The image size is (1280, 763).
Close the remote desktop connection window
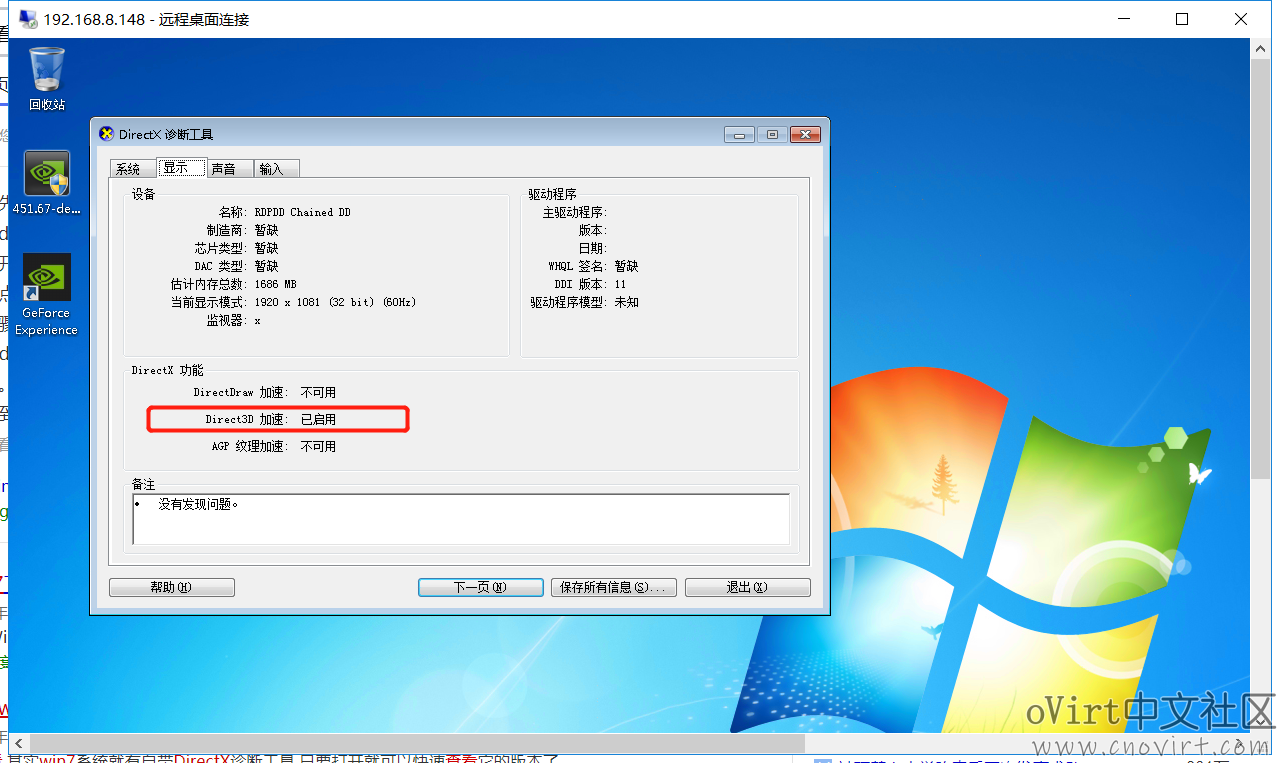click(1243, 19)
